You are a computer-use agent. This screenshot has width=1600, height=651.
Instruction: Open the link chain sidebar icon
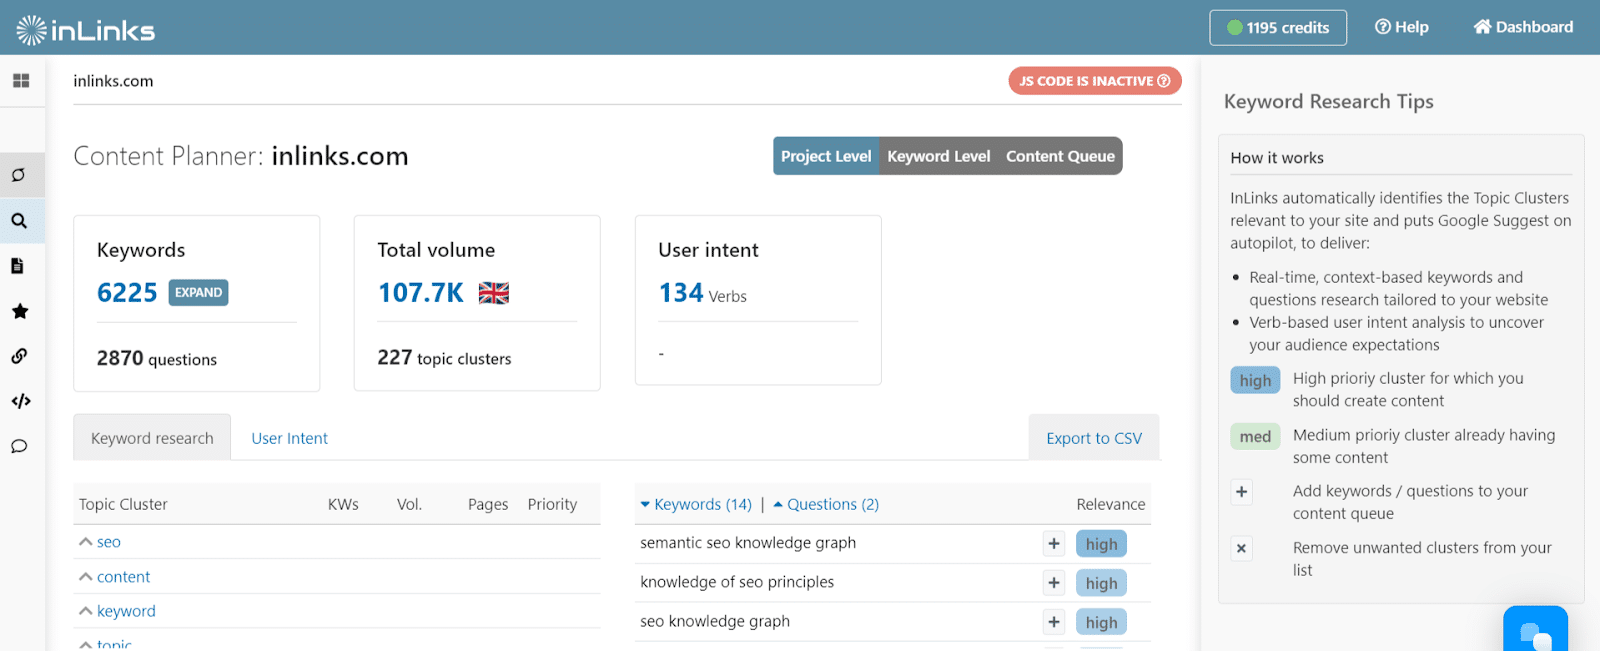[19, 356]
